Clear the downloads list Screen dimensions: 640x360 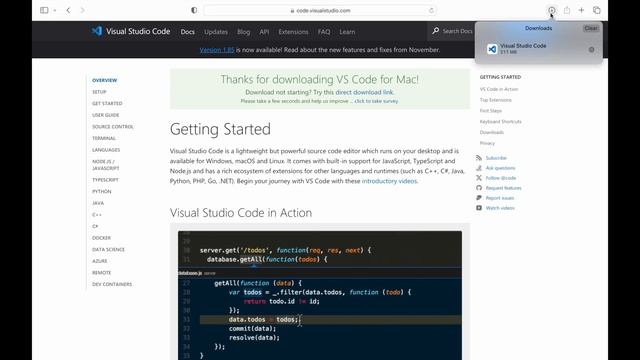click(x=591, y=28)
